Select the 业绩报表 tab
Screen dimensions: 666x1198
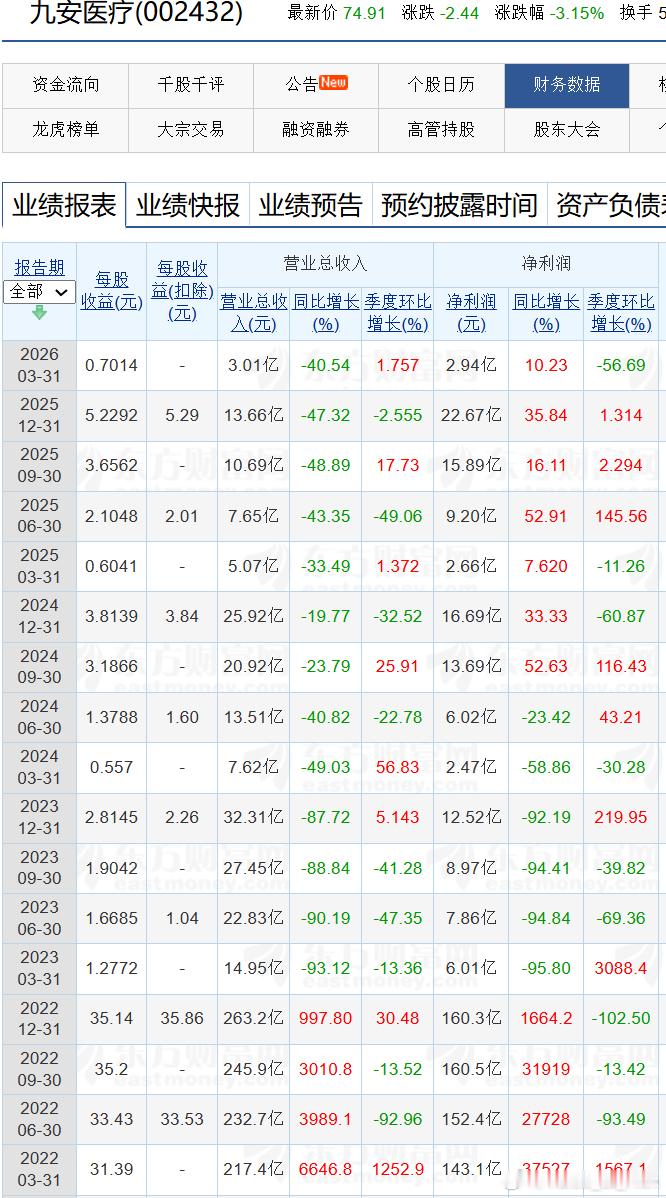click(64, 206)
